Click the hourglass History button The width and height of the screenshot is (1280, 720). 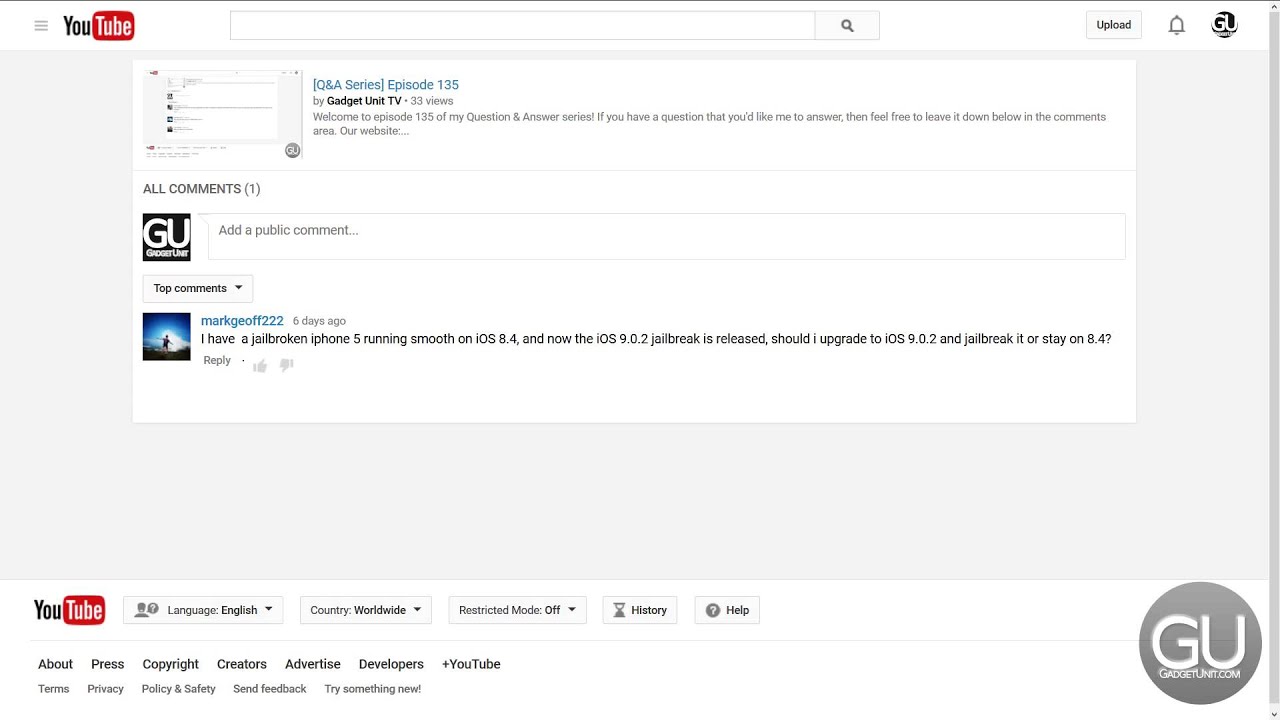point(640,610)
